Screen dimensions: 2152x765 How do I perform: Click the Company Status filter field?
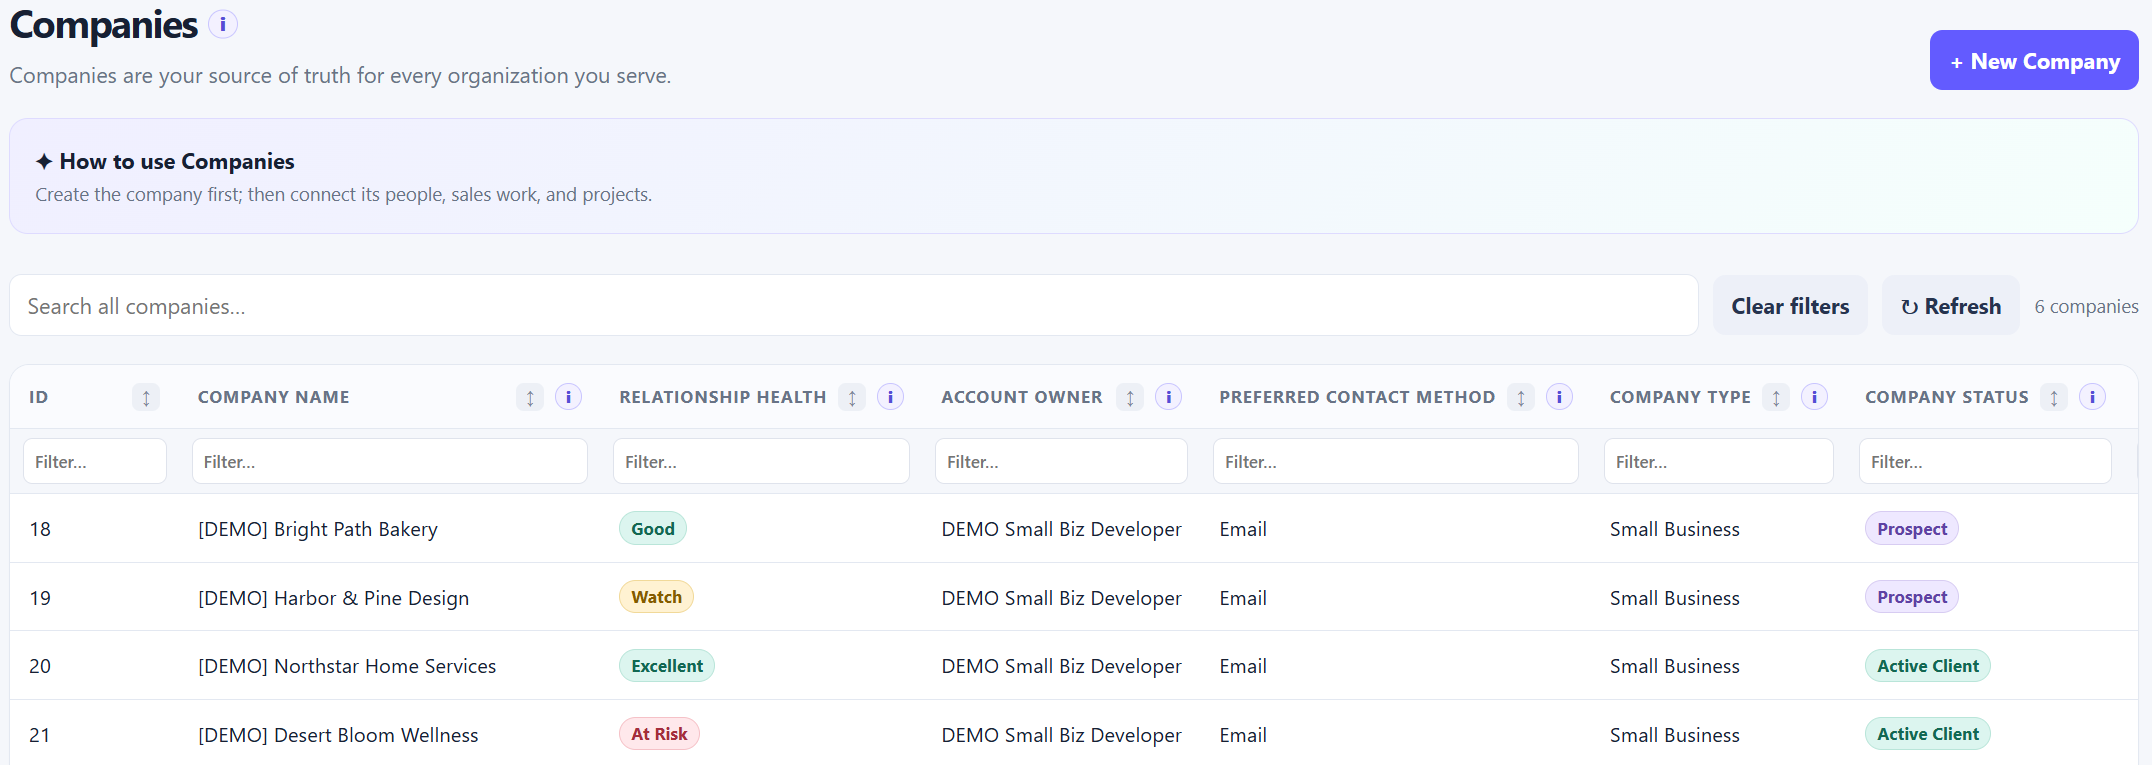(1985, 461)
